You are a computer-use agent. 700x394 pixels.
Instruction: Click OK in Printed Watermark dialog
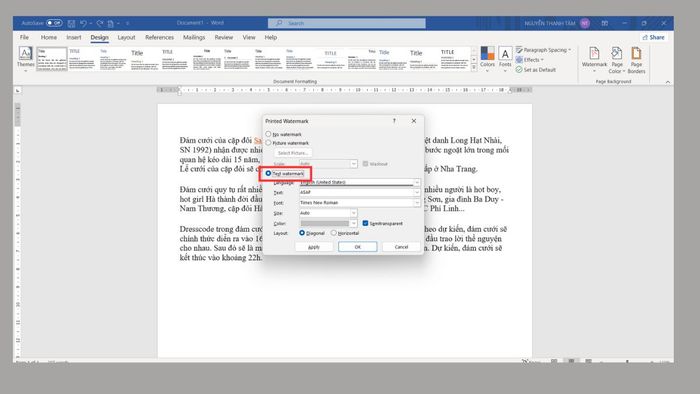click(358, 247)
